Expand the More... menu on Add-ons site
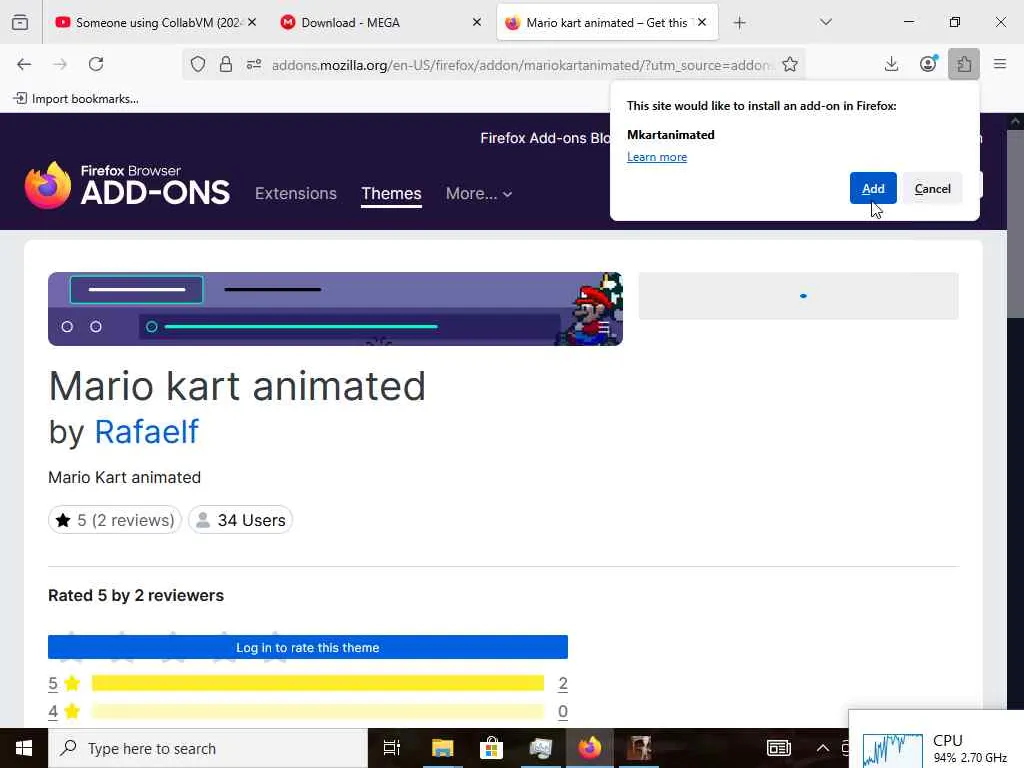1024x768 pixels. 479,193
